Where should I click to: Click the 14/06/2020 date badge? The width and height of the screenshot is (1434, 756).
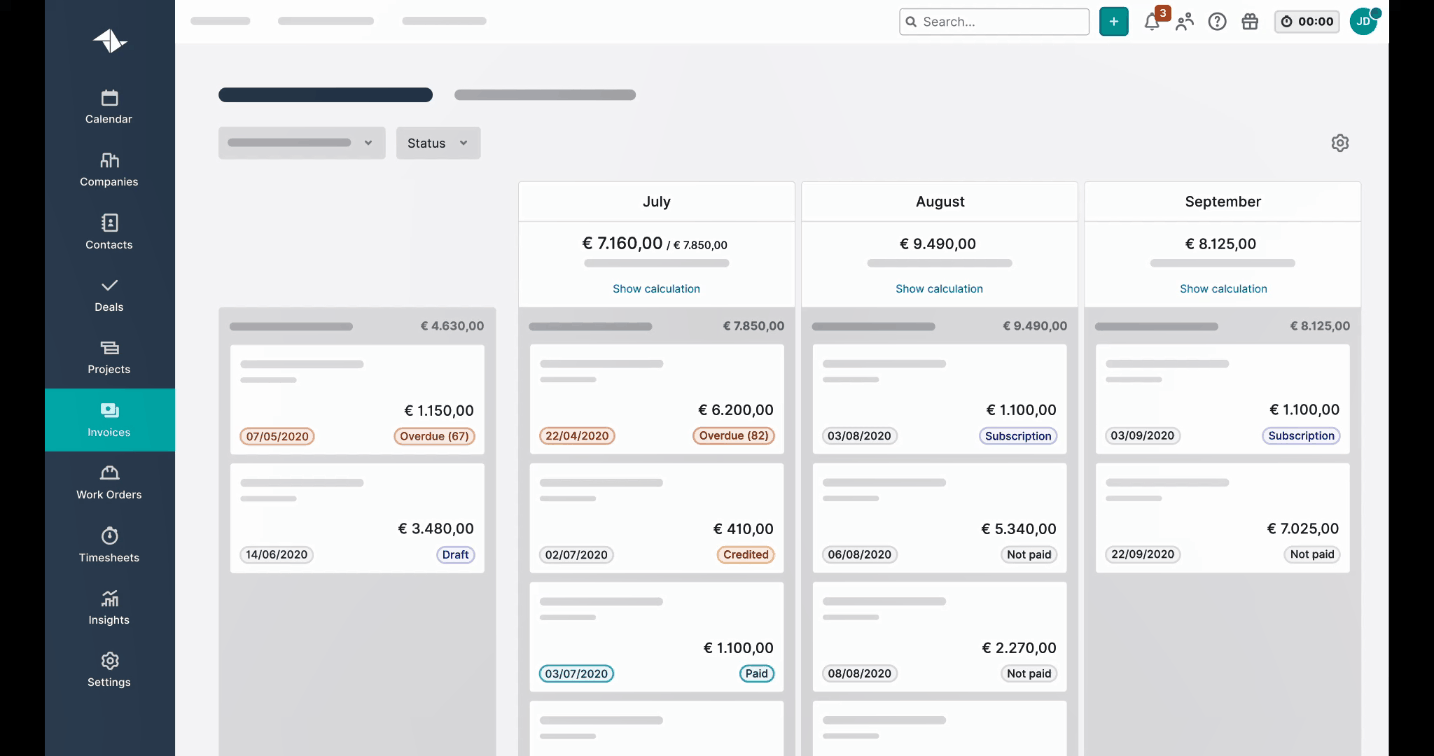(x=277, y=555)
